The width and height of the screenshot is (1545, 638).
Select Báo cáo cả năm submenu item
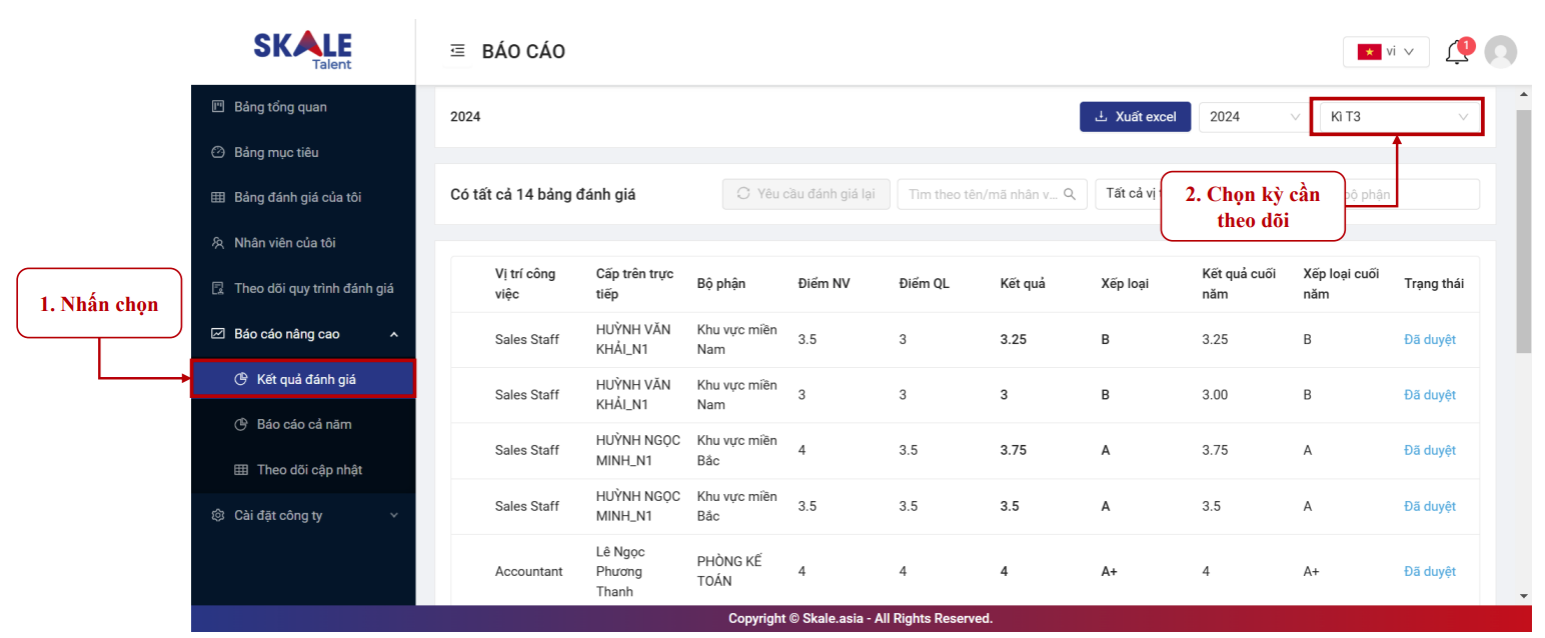(304, 425)
